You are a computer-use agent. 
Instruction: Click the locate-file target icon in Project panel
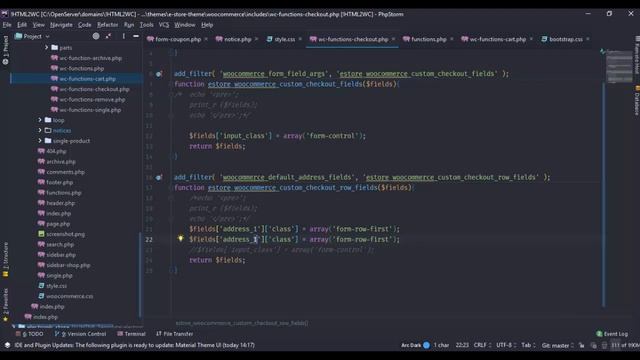coord(96,36)
